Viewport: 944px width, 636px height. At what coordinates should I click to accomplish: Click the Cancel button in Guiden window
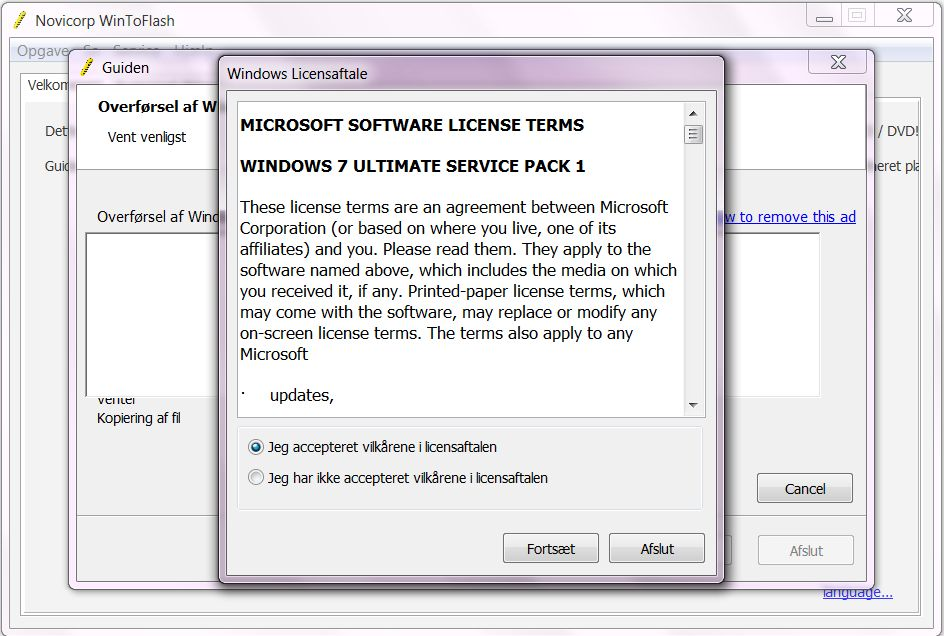804,488
